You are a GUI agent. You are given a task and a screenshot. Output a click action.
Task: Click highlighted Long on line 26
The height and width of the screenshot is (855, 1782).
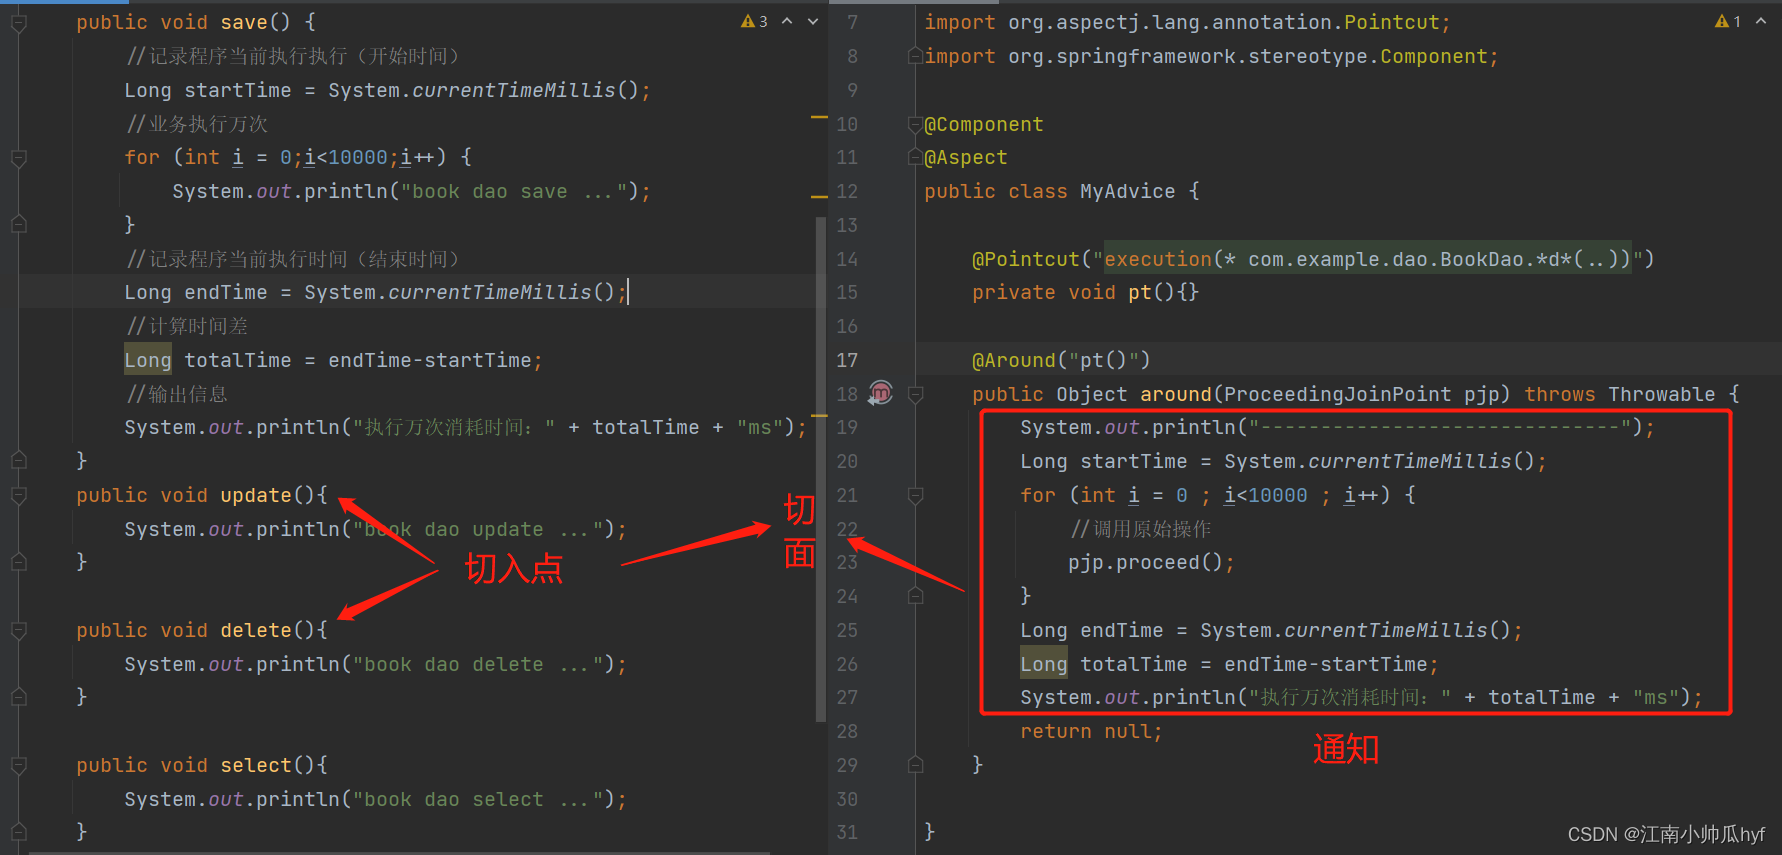(x=1044, y=664)
